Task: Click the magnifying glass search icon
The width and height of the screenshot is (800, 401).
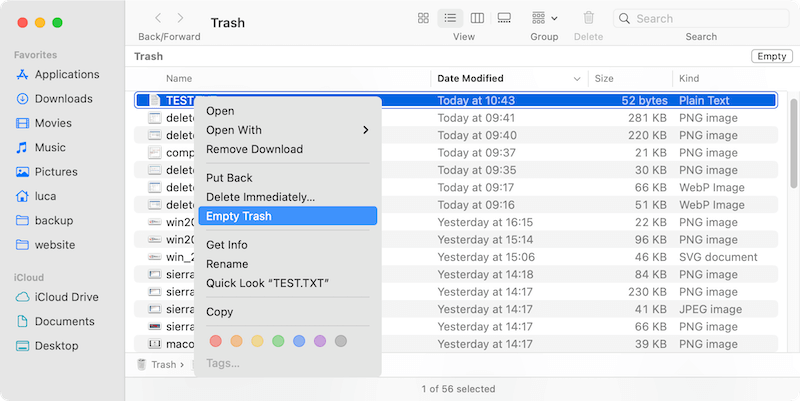Action: 624,19
